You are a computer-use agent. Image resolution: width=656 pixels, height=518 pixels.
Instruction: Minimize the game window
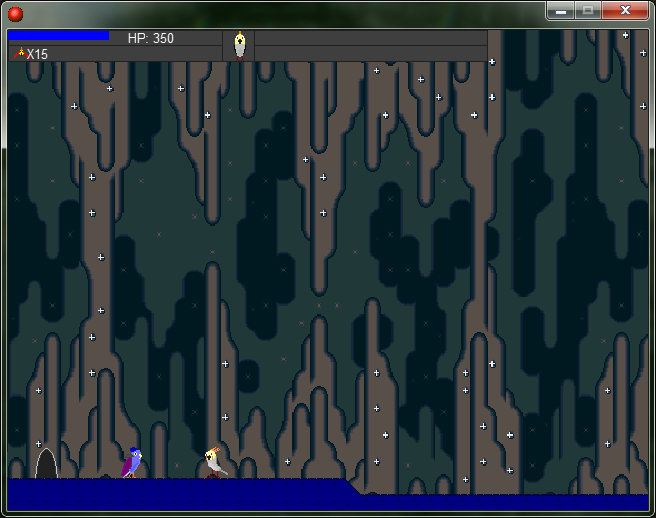(x=561, y=10)
